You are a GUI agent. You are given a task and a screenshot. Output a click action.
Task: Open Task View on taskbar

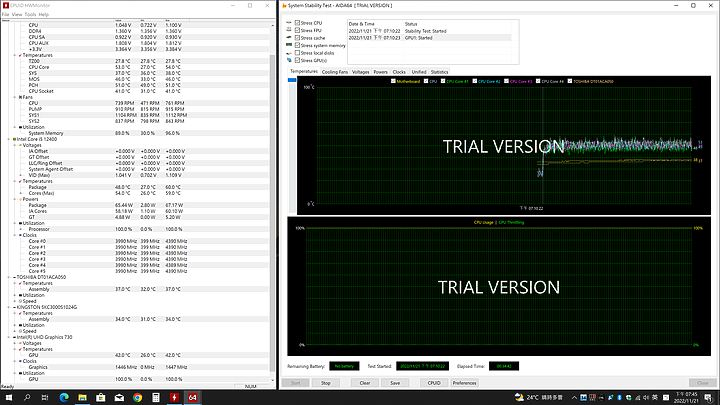tap(45, 397)
